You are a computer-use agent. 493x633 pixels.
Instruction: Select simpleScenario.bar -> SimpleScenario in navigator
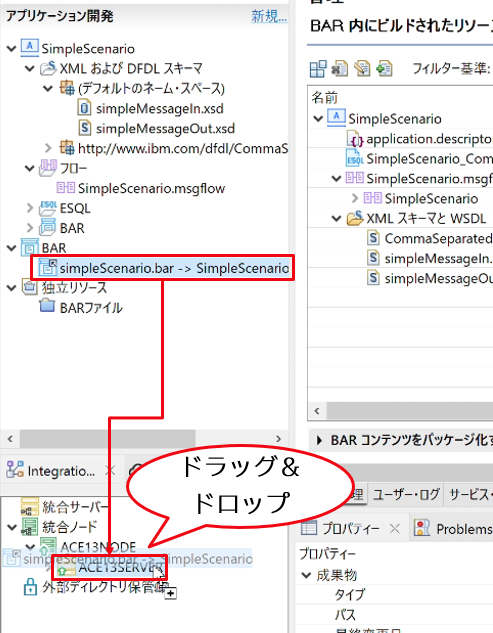(163, 268)
